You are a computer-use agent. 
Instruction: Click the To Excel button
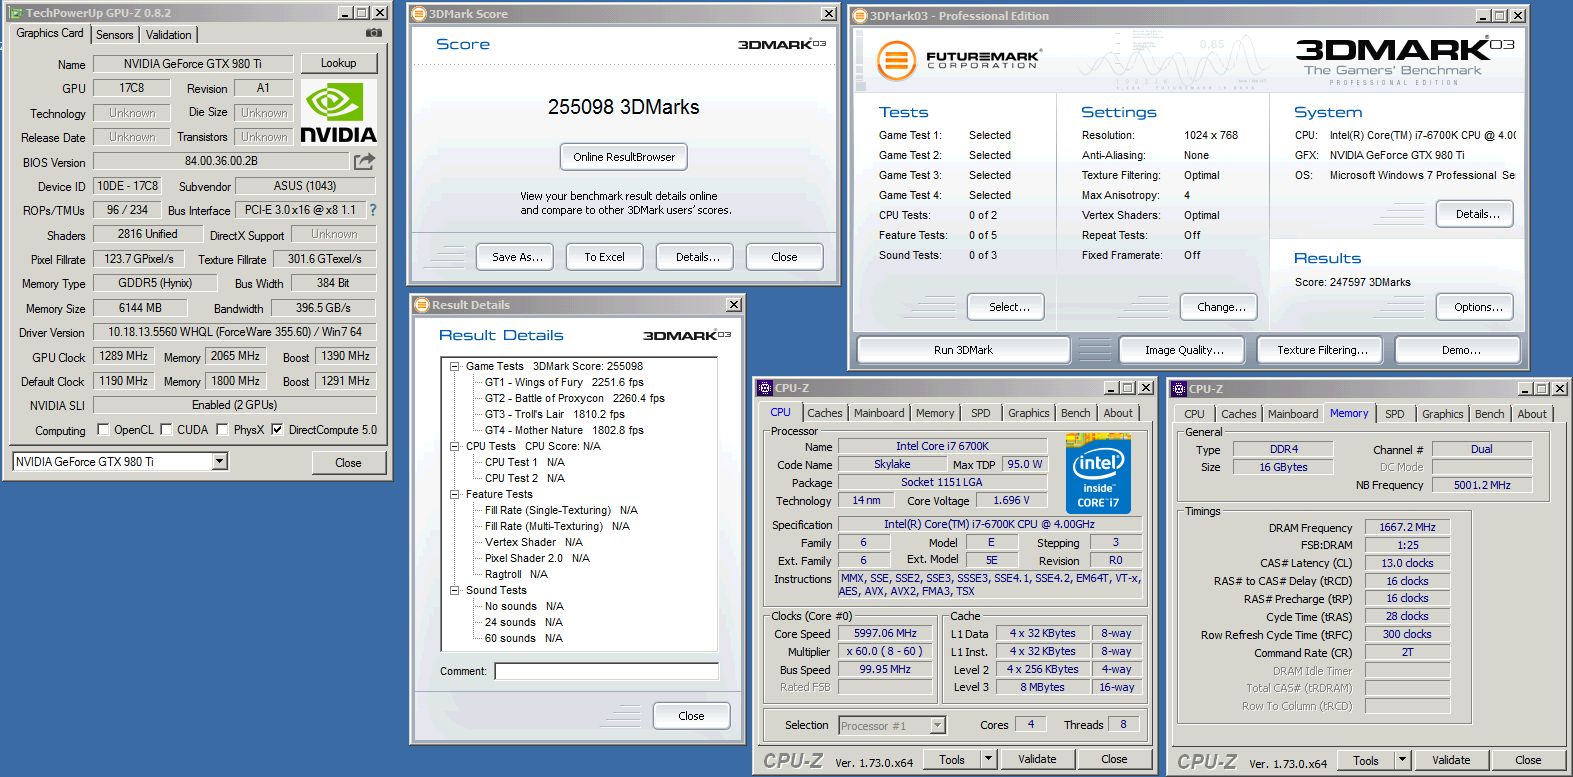pyautogui.click(x=604, y=257)
